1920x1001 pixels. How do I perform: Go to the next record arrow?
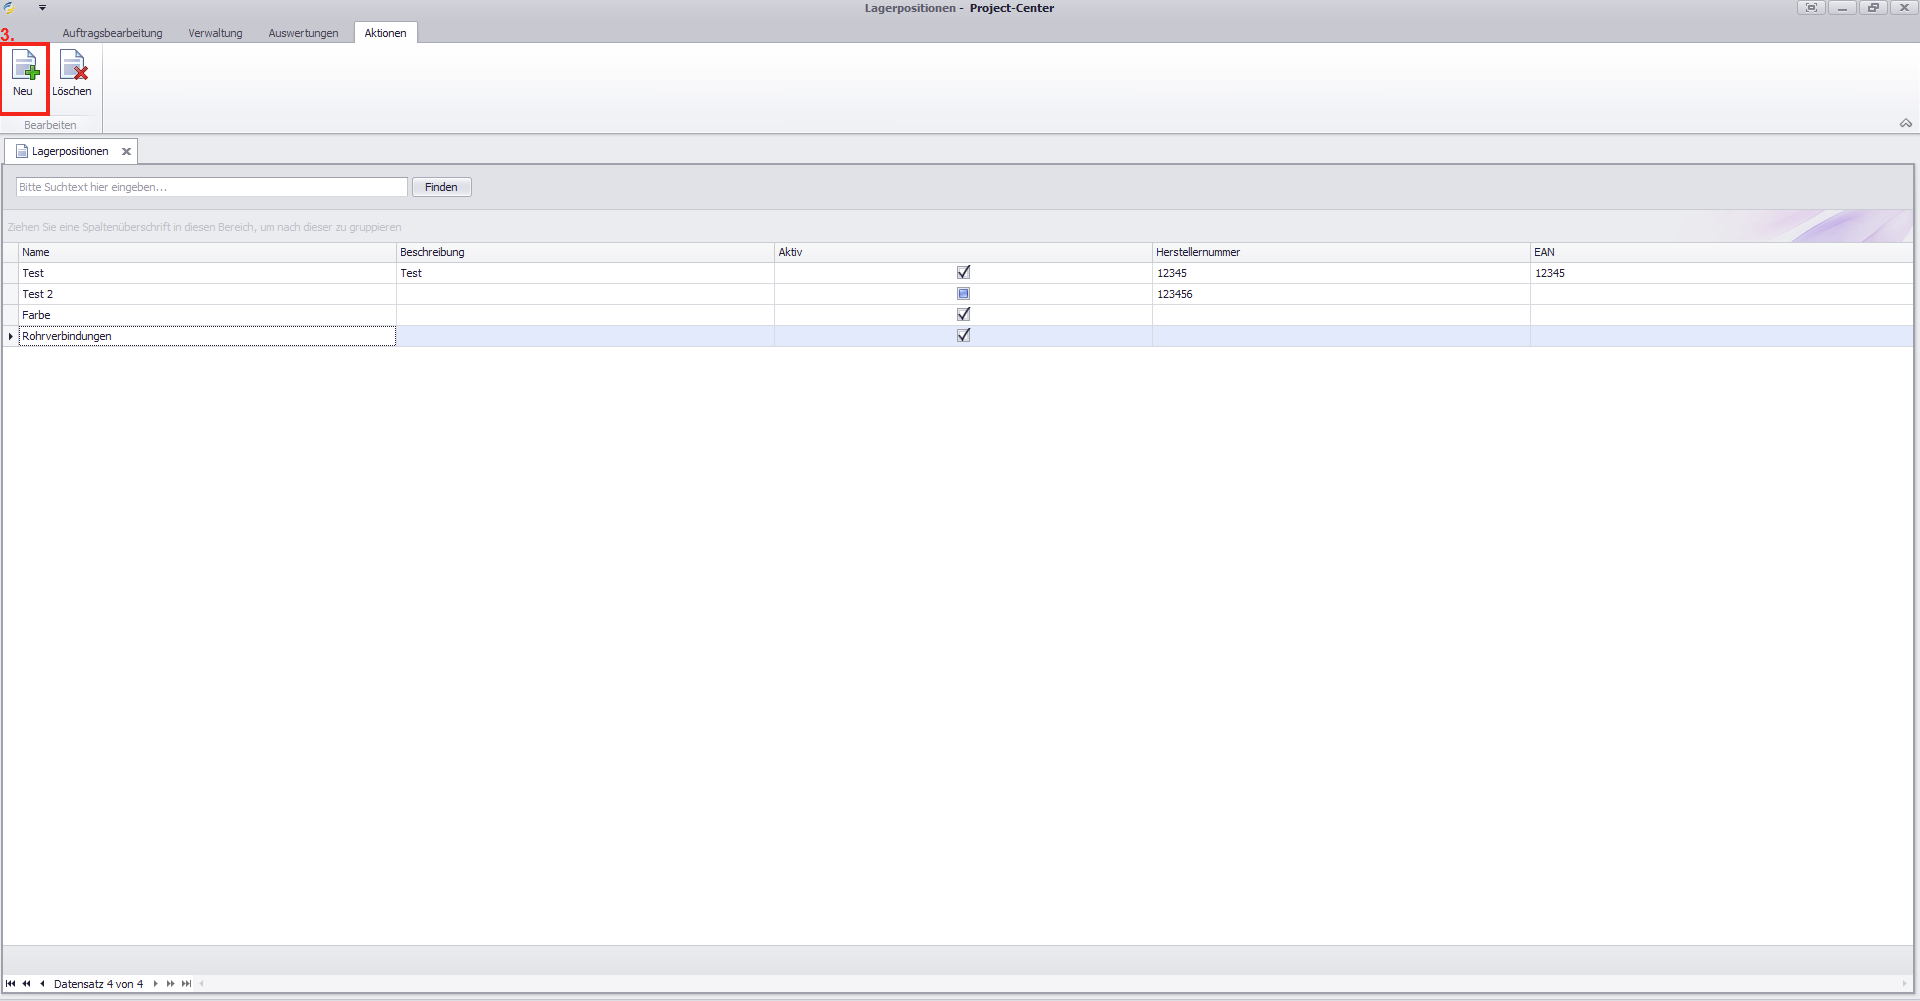(x=155, y=984)
